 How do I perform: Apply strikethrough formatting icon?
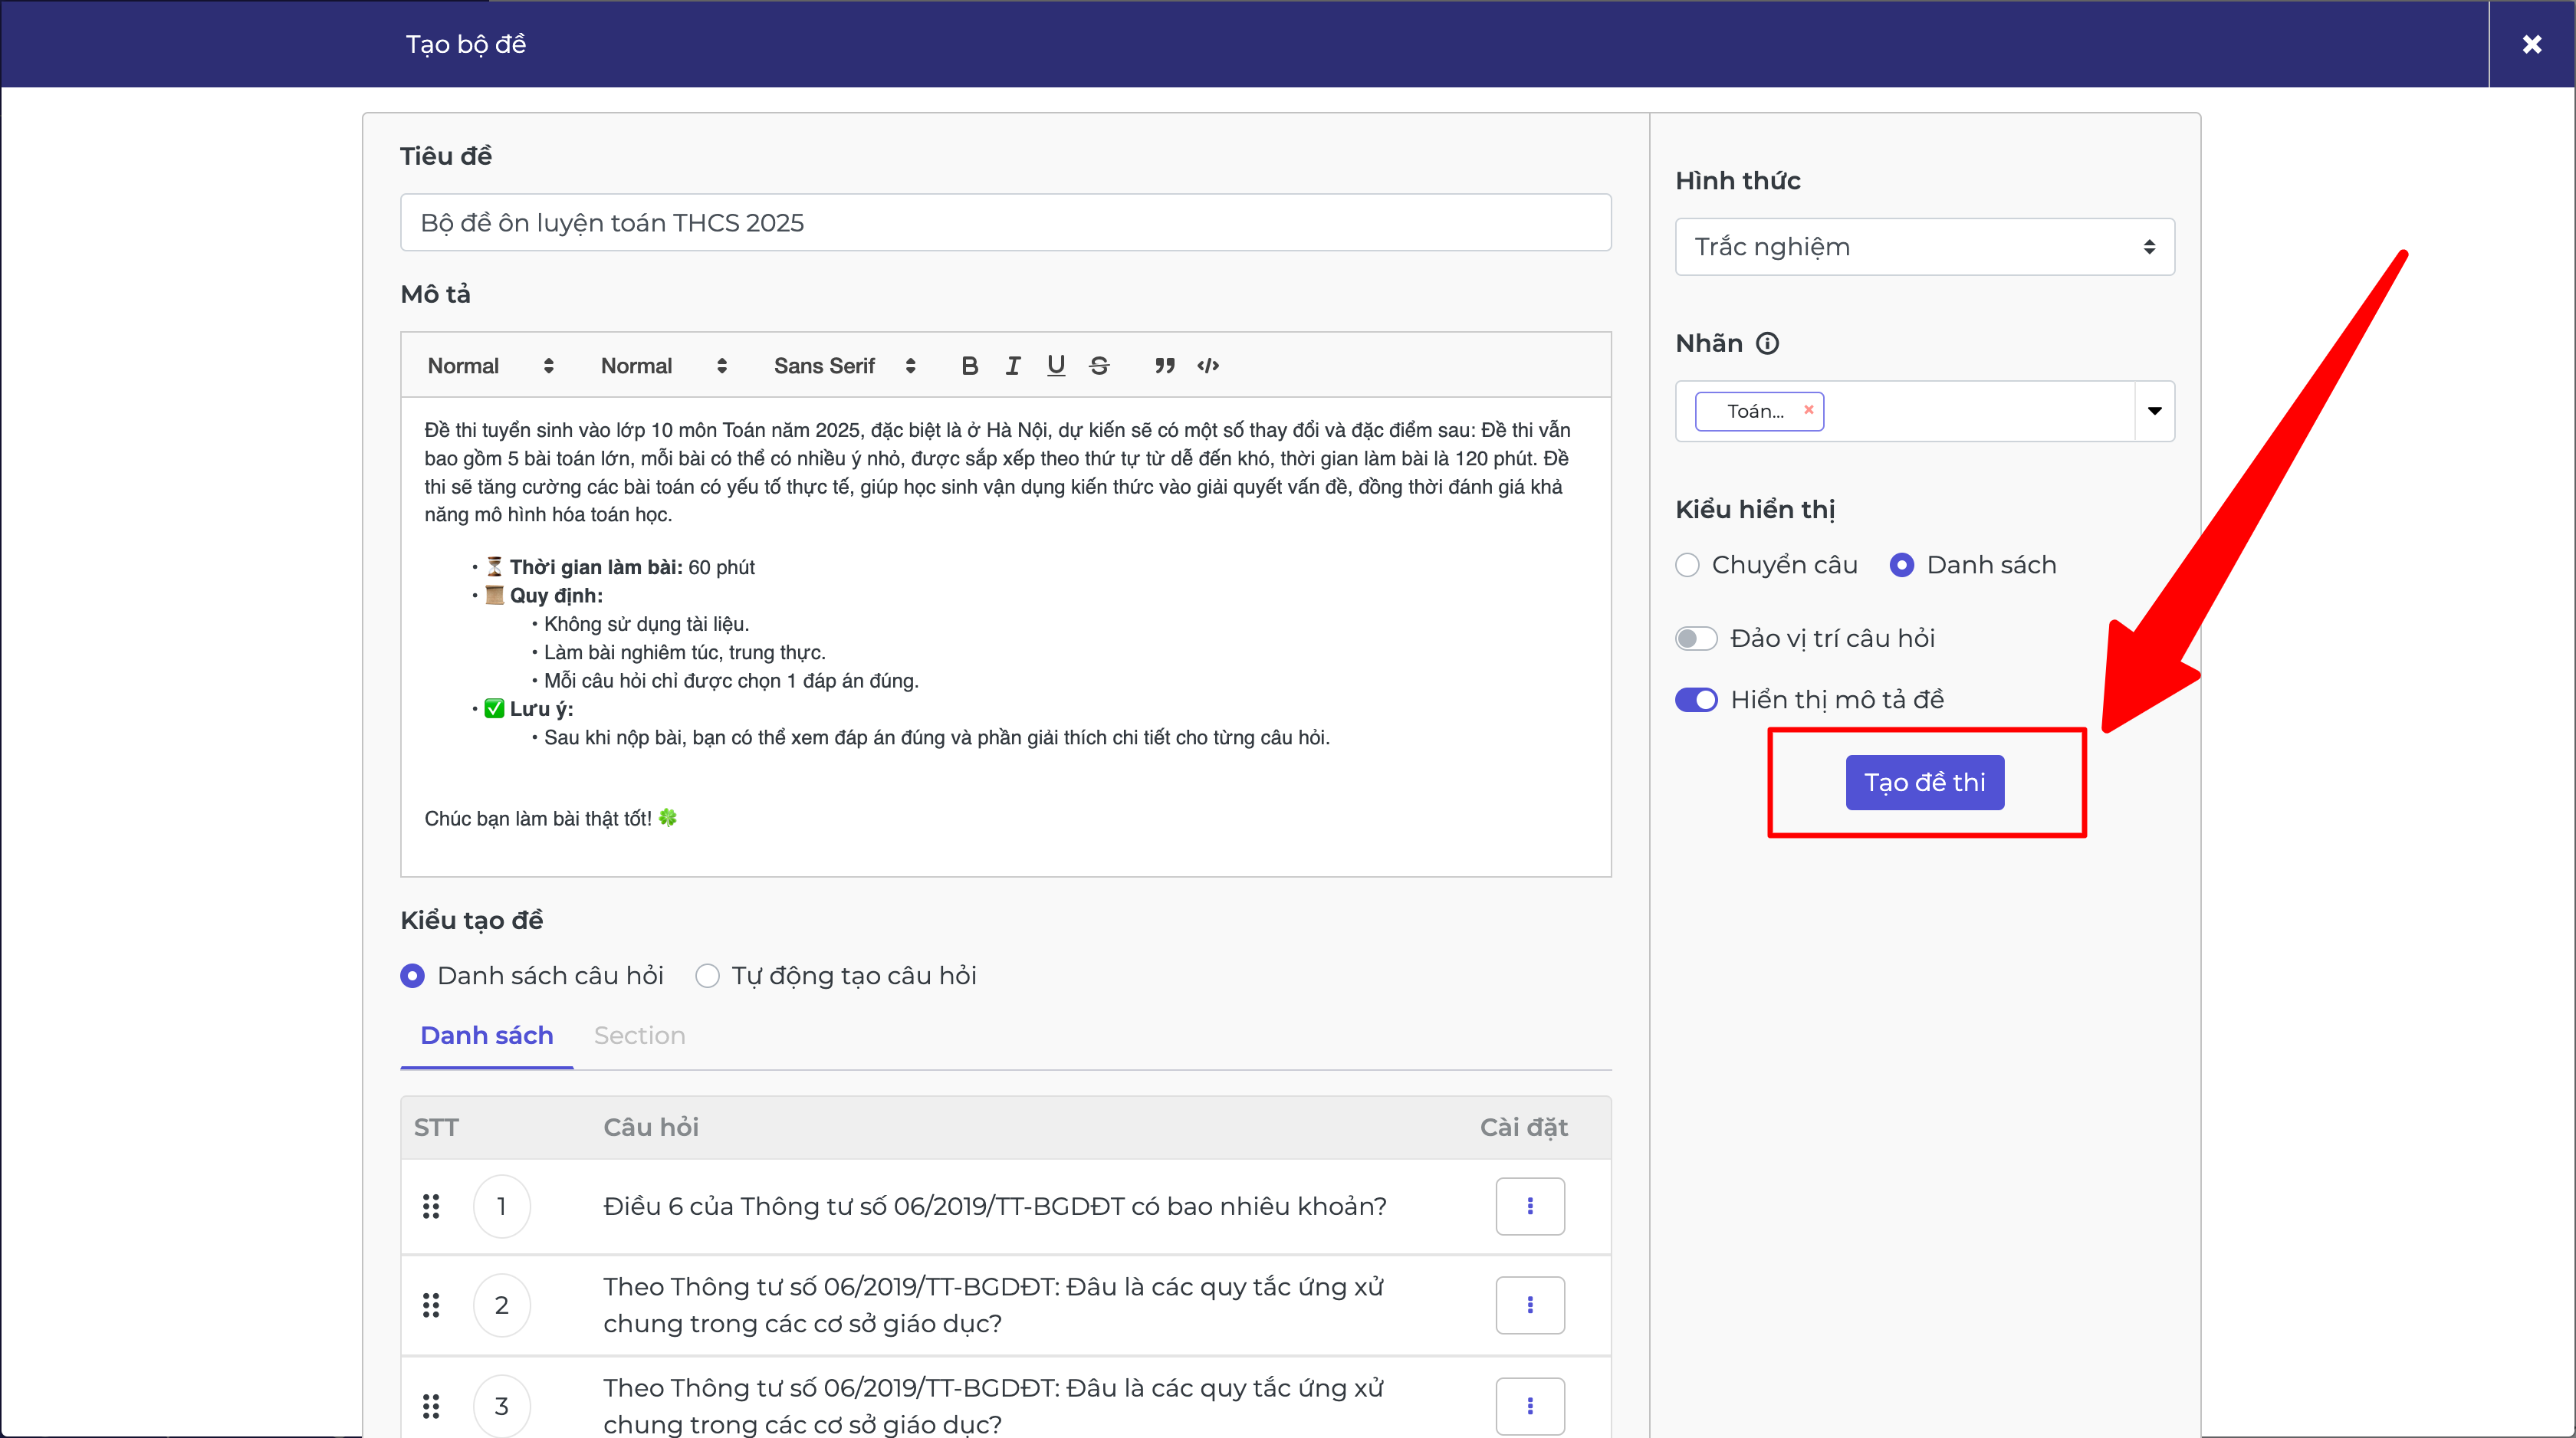pos(1099,366)
